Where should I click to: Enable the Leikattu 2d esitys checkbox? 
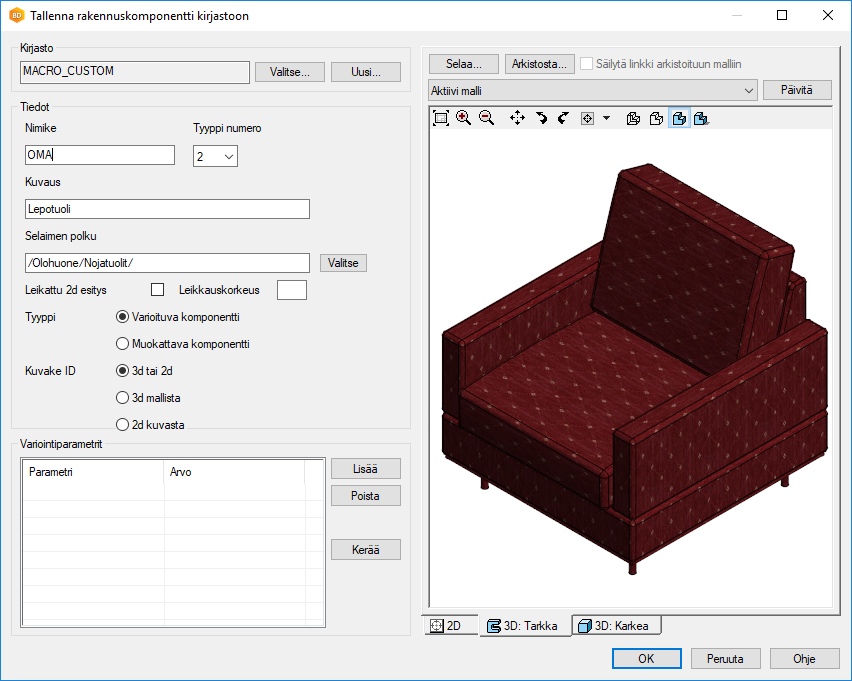[157, 290]
